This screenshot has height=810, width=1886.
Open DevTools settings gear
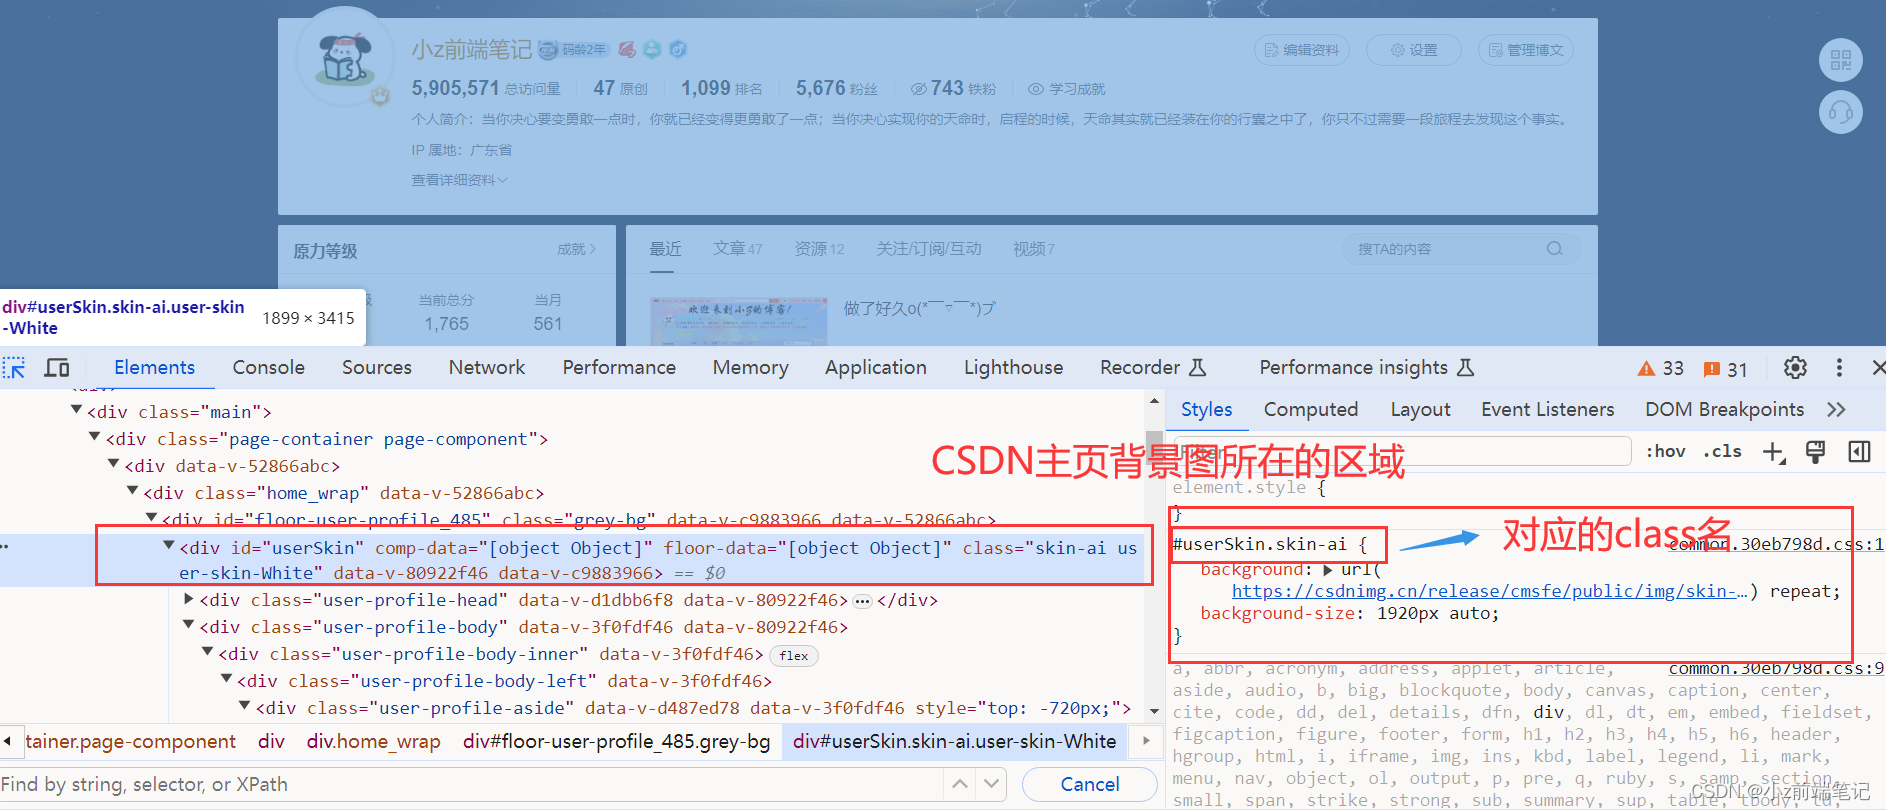[1795, 368]
